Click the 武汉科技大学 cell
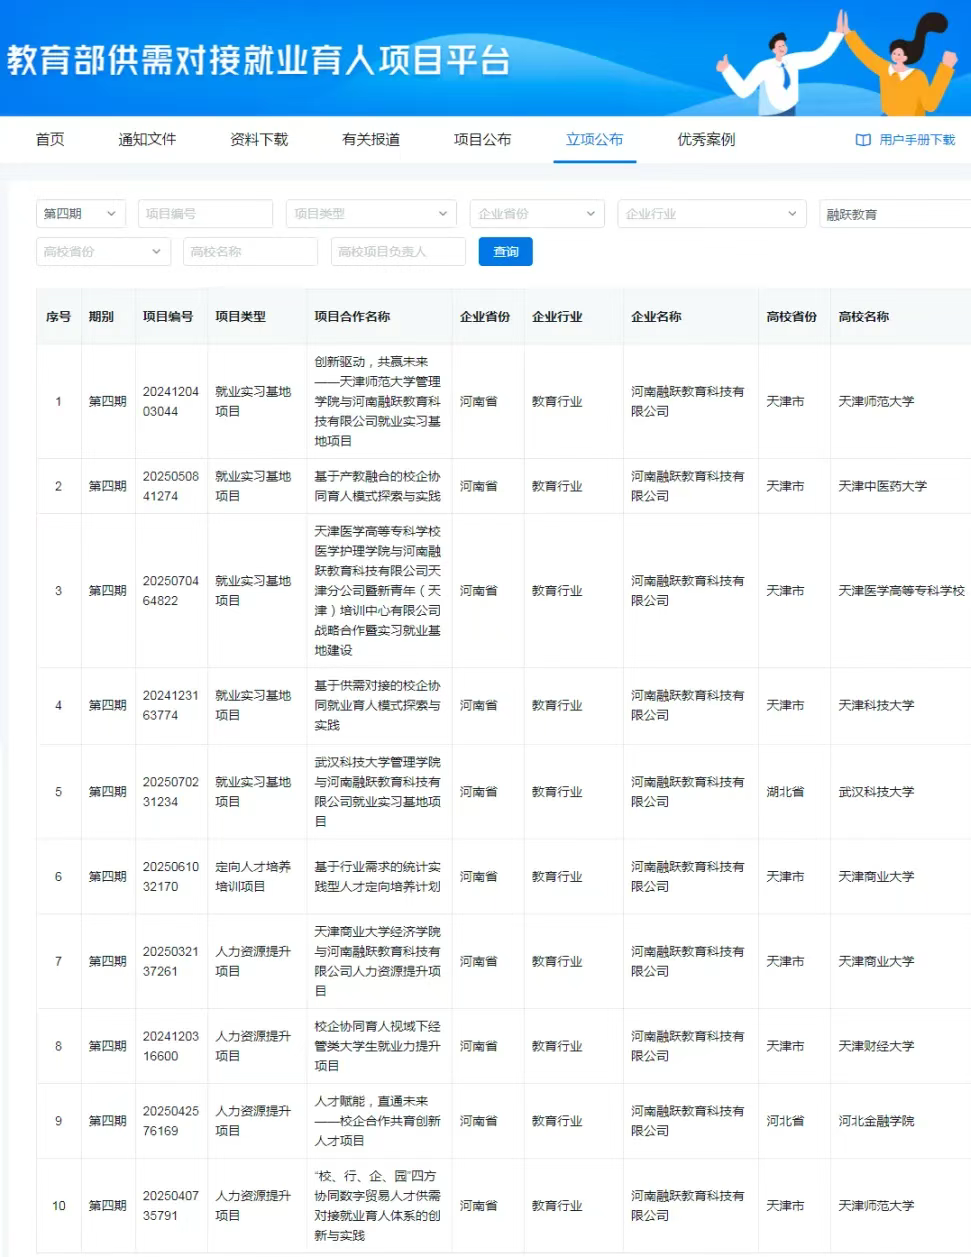Image resolution: width=971 pixels, height=1257 pixels. 876,792
